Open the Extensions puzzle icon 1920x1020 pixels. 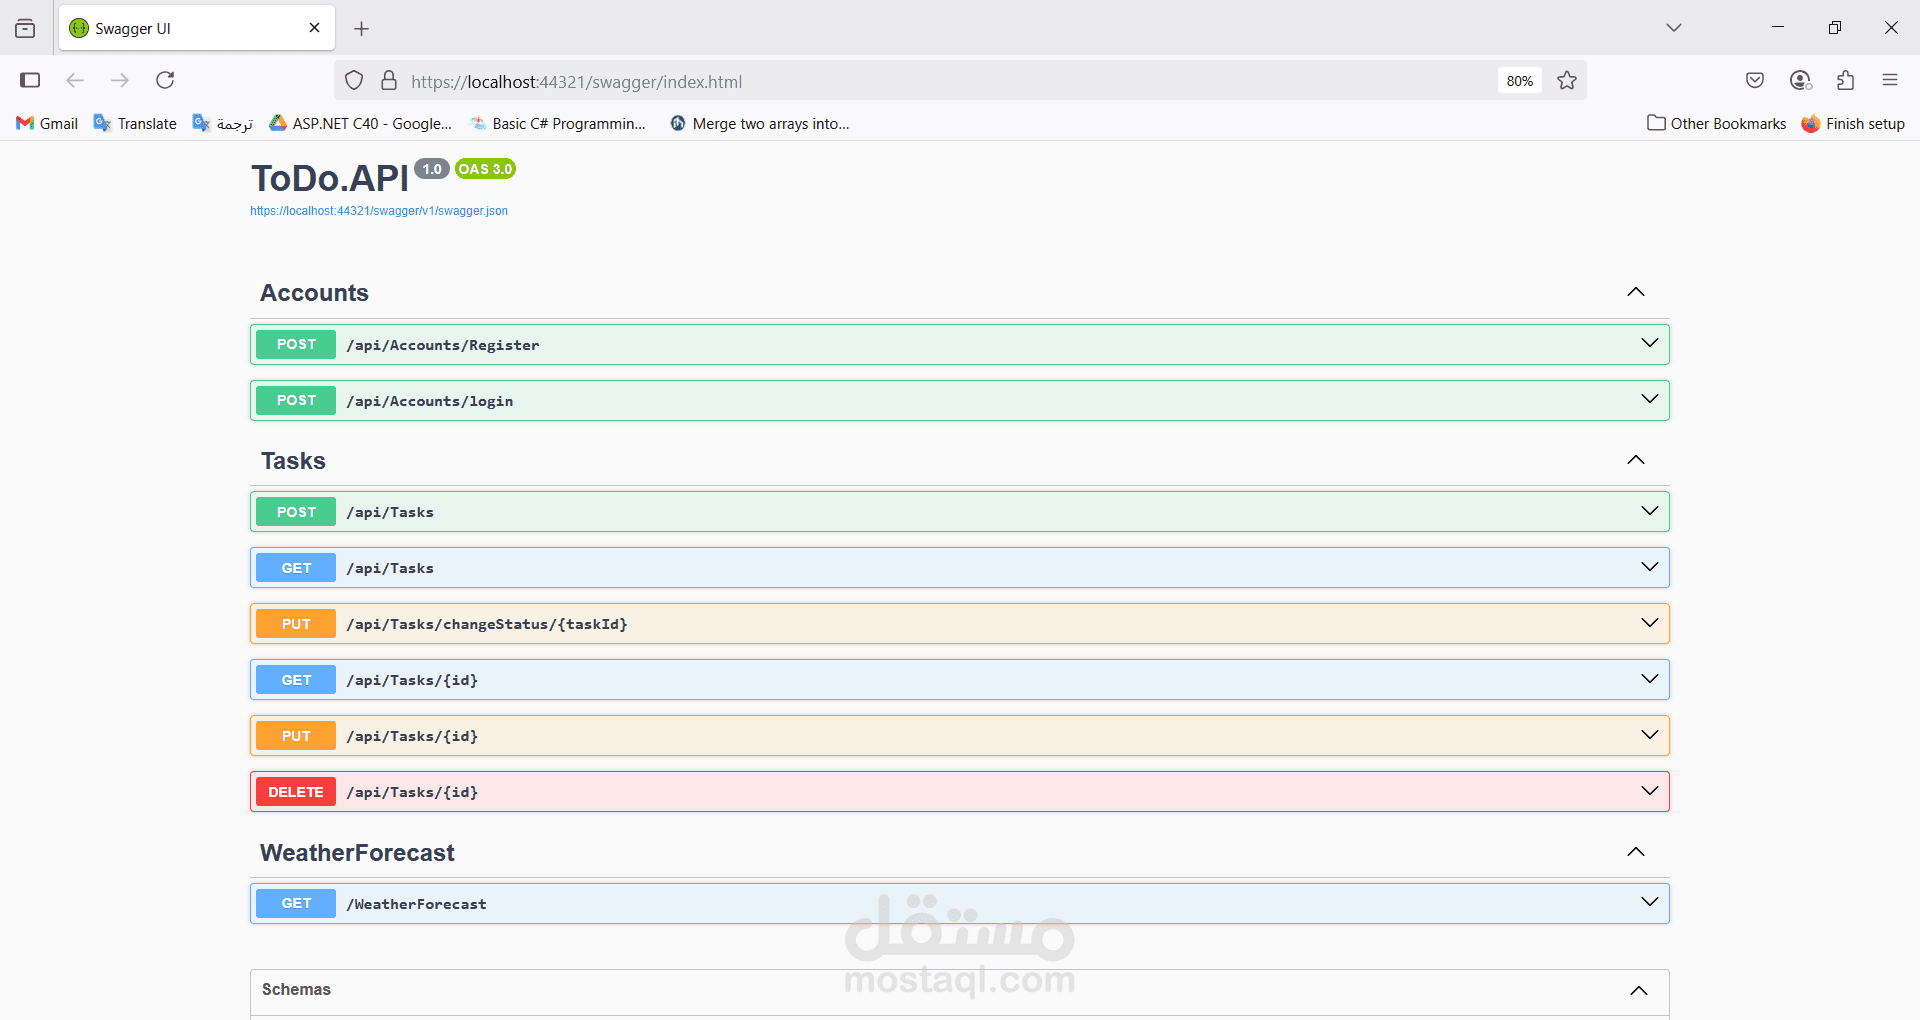pos(1845,80)
